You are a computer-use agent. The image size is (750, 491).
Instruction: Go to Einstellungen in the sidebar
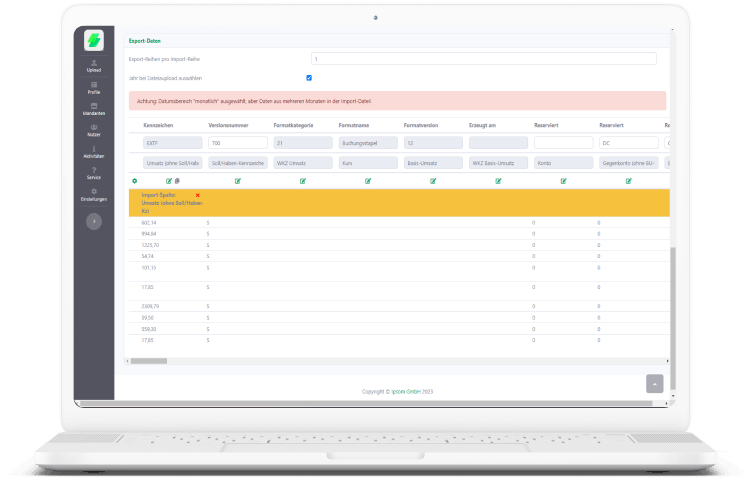(x=94, y=193)
